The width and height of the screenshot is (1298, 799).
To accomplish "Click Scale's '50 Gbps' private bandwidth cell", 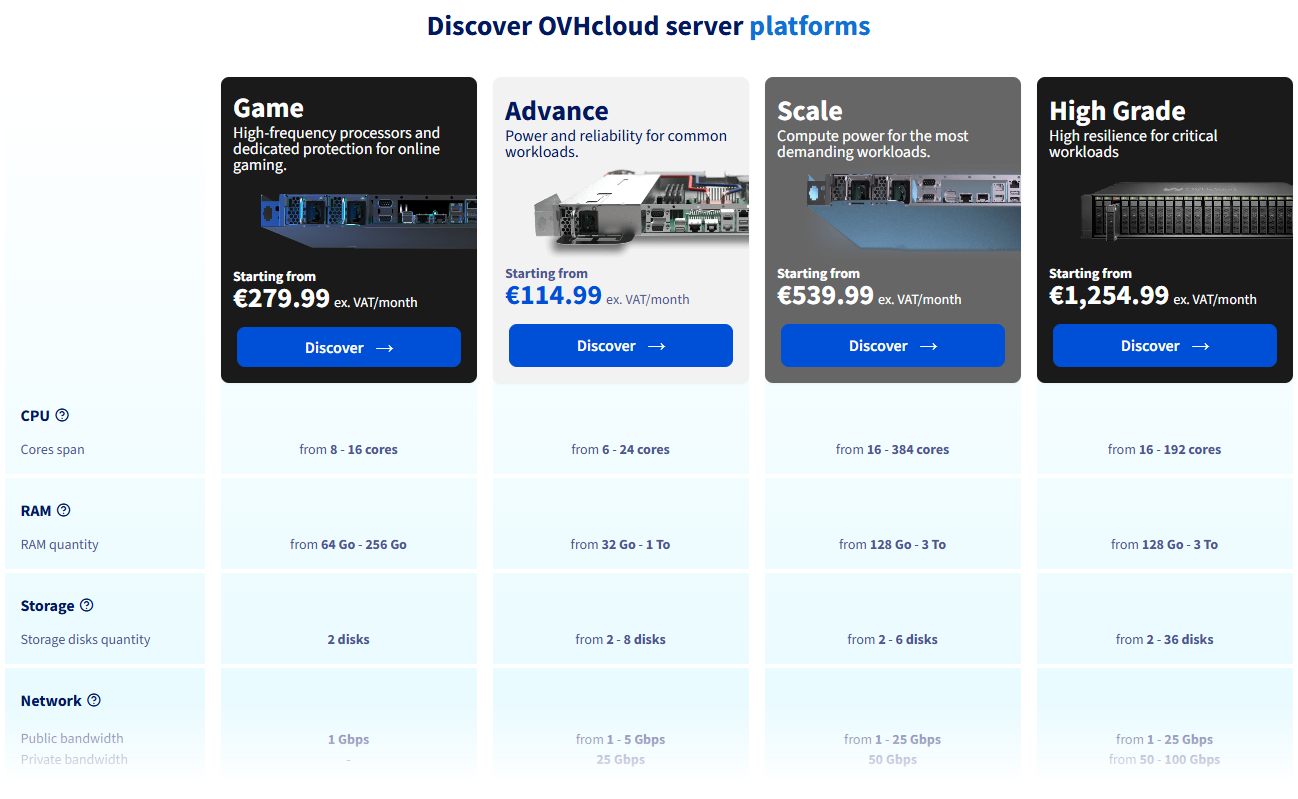I will pyautogui.click(x=893, y=760).
